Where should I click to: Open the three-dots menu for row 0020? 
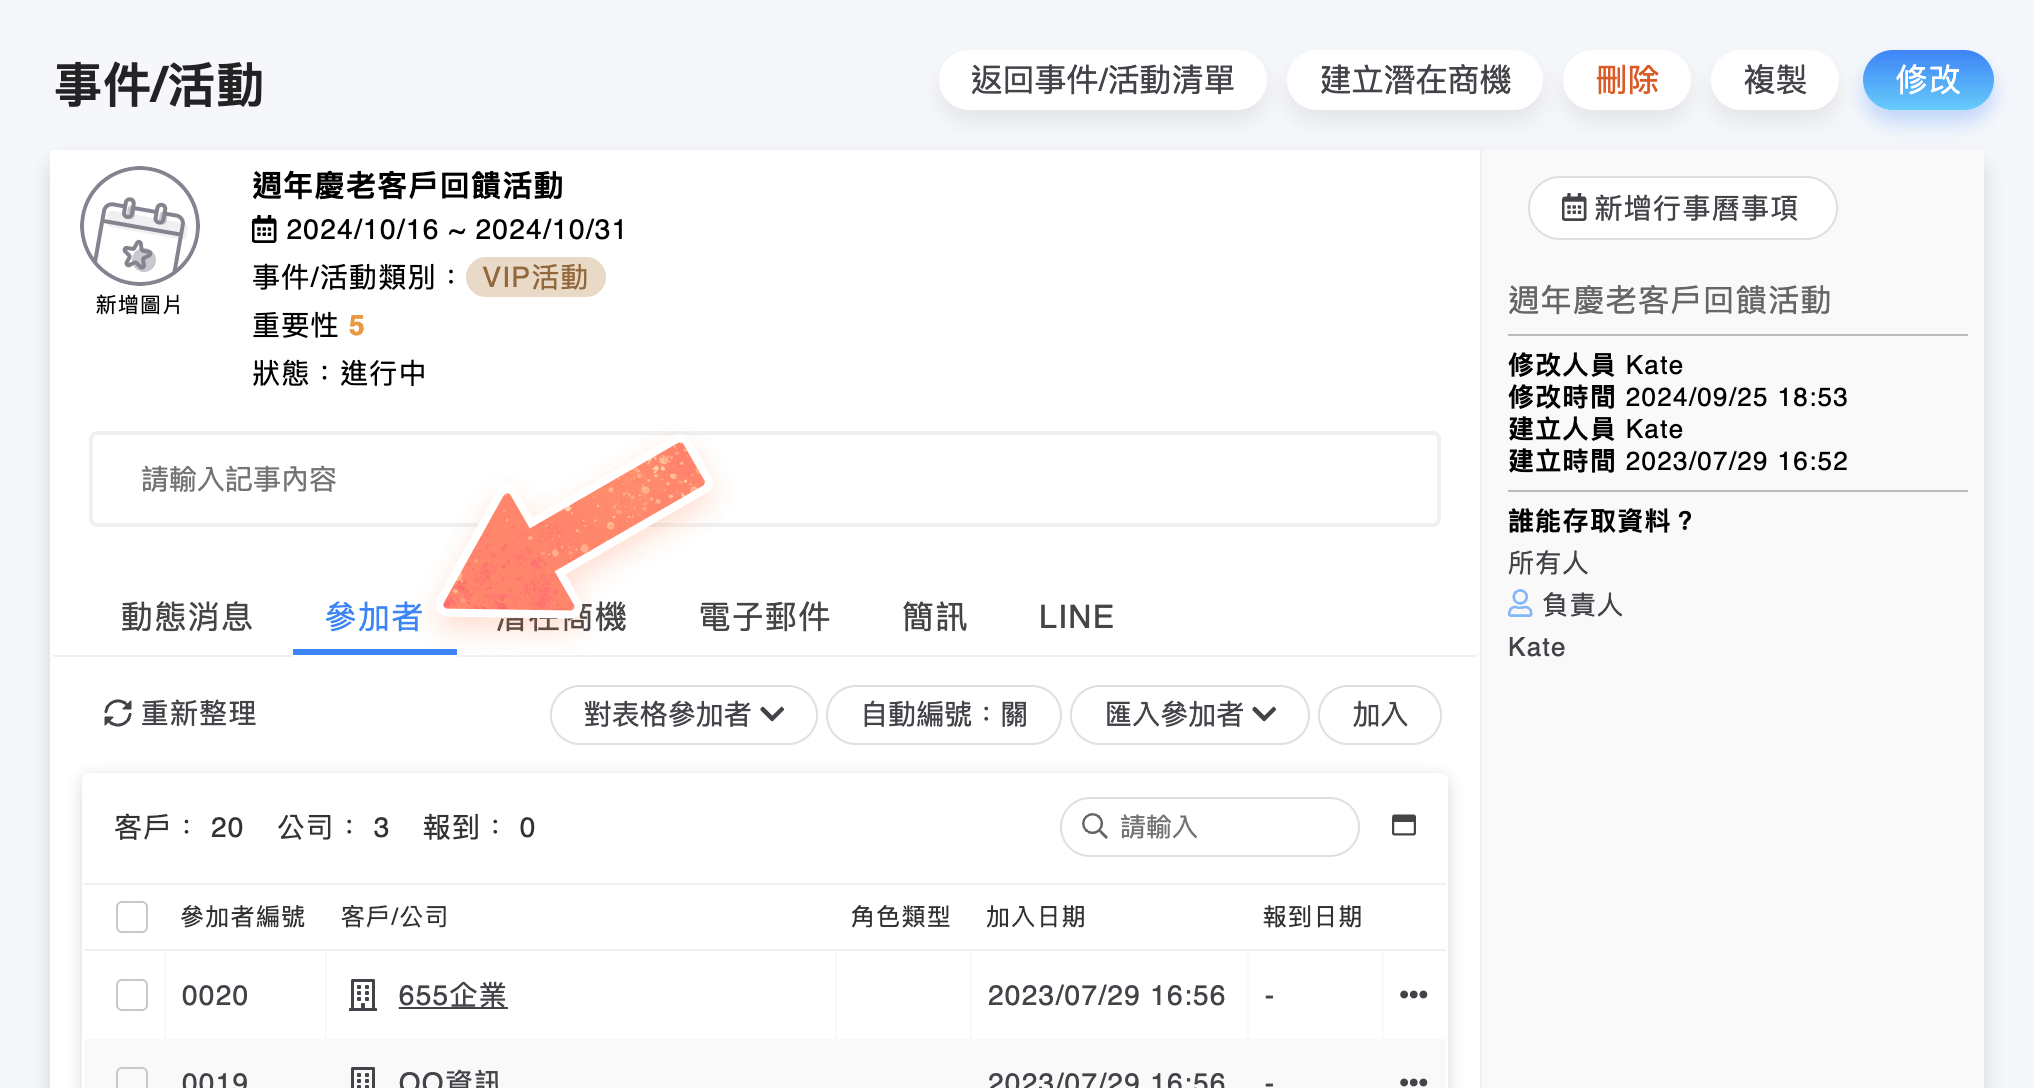1413,995
